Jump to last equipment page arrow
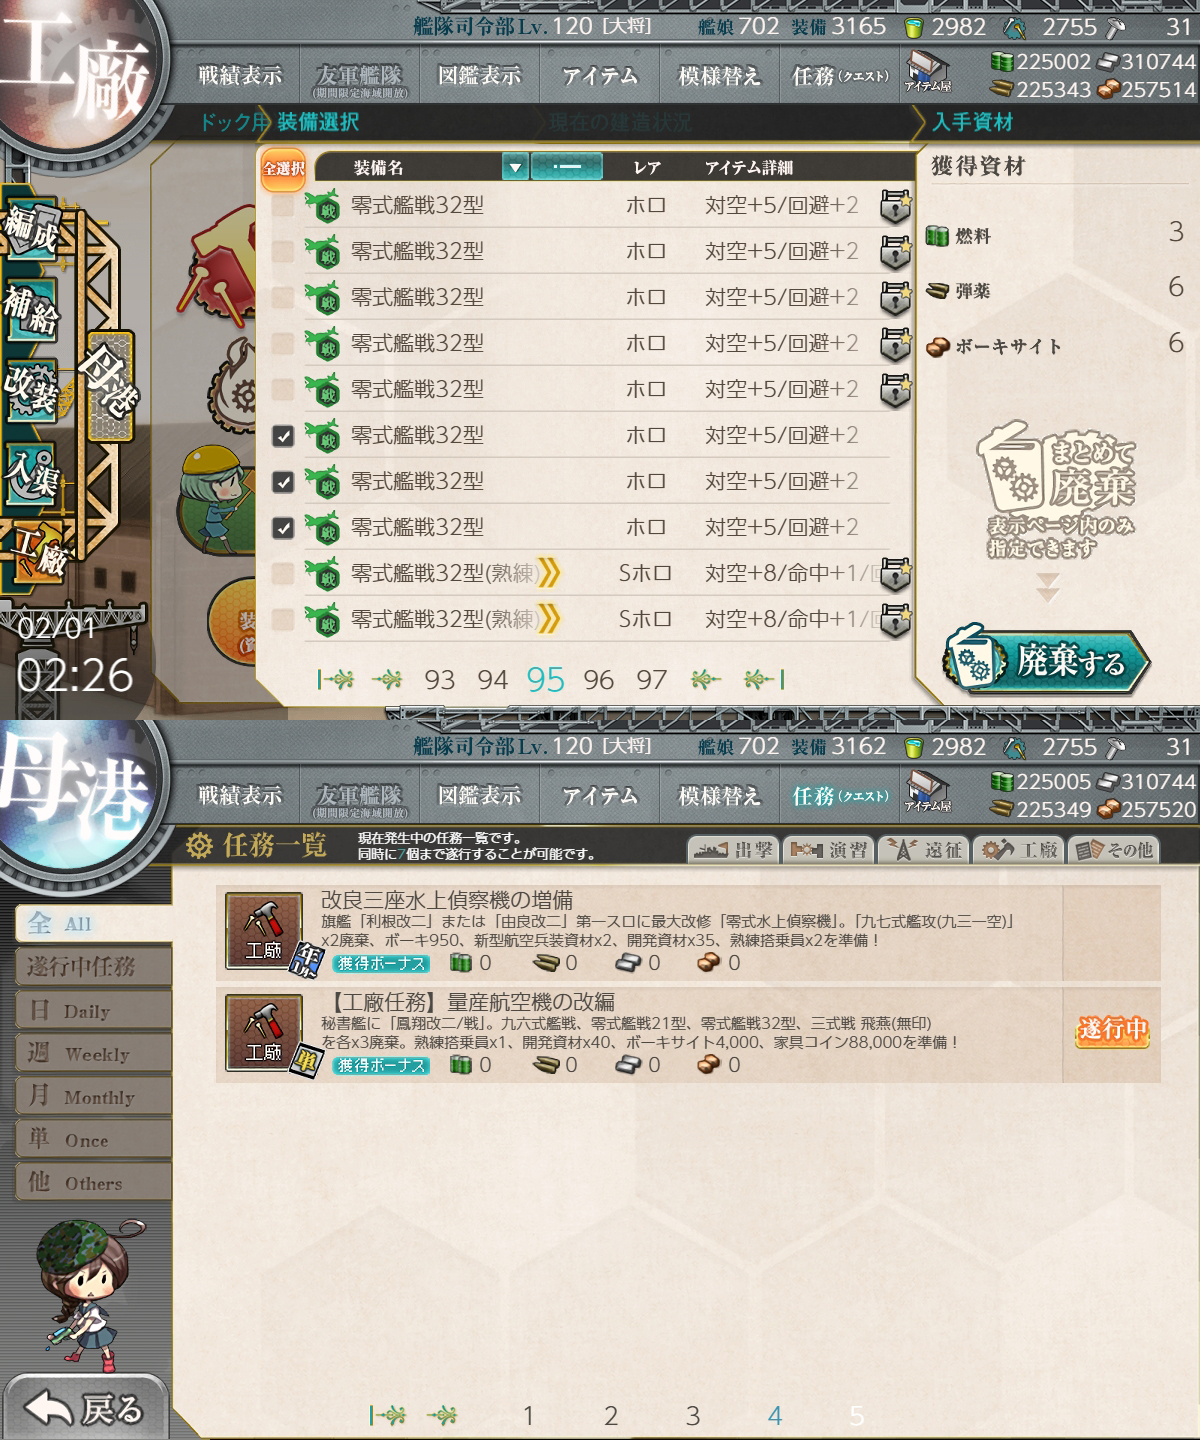The width and height of the screenshot is (1200, 1440). (764, 680)
